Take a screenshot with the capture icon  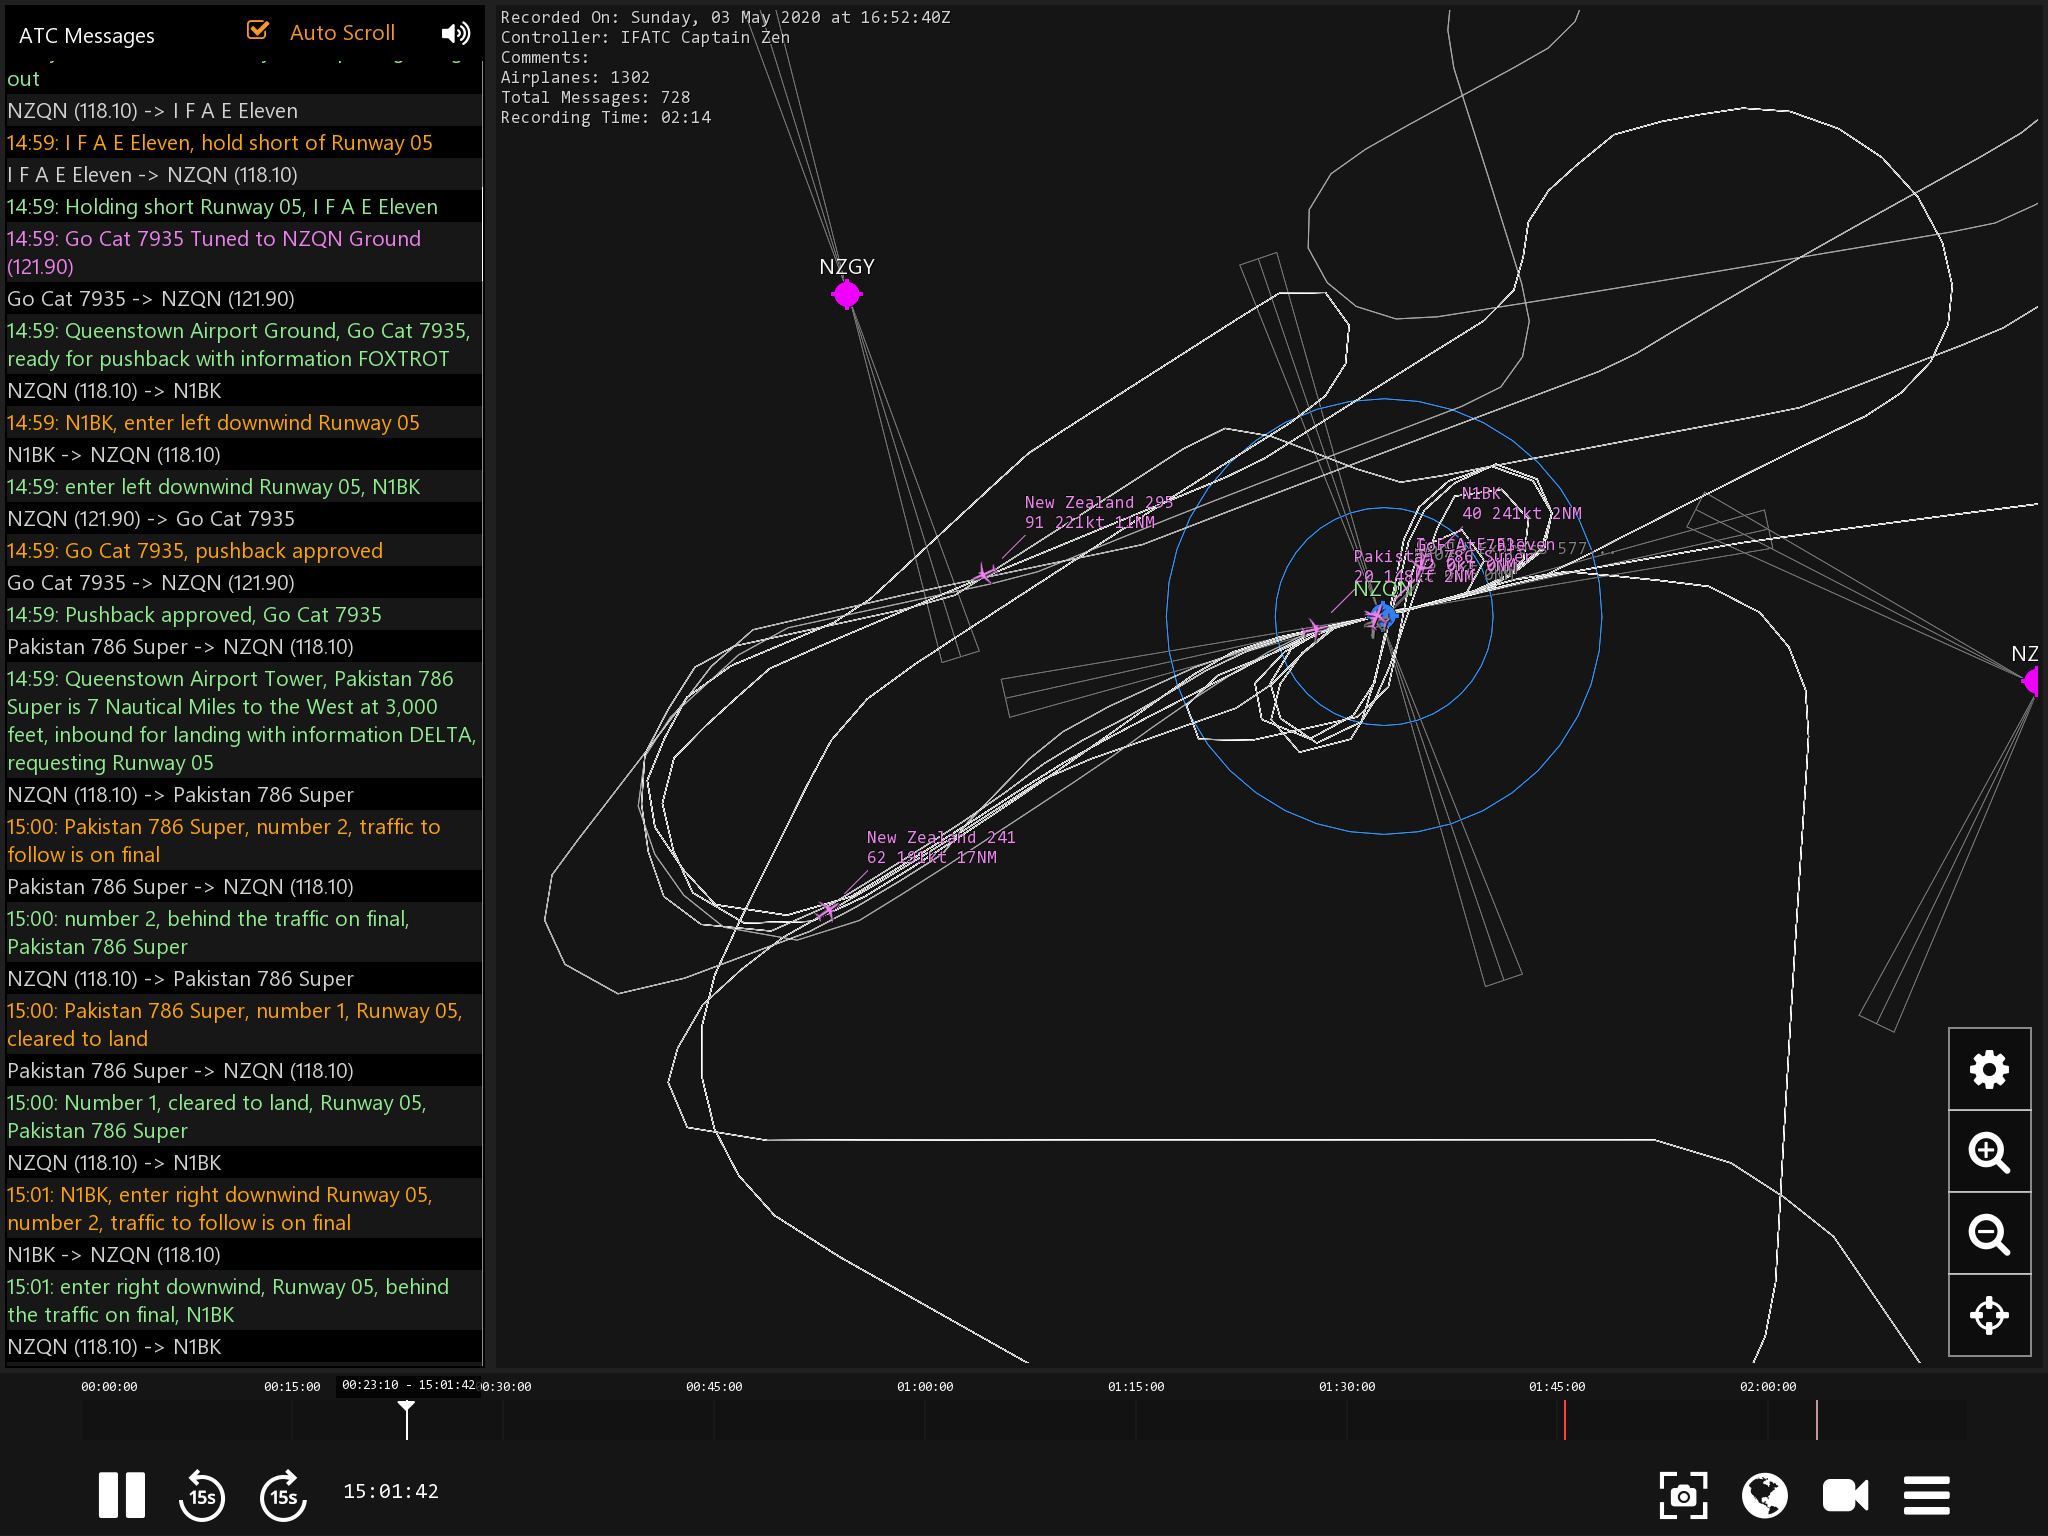pyautogui.click(x=1683, y=1496)
